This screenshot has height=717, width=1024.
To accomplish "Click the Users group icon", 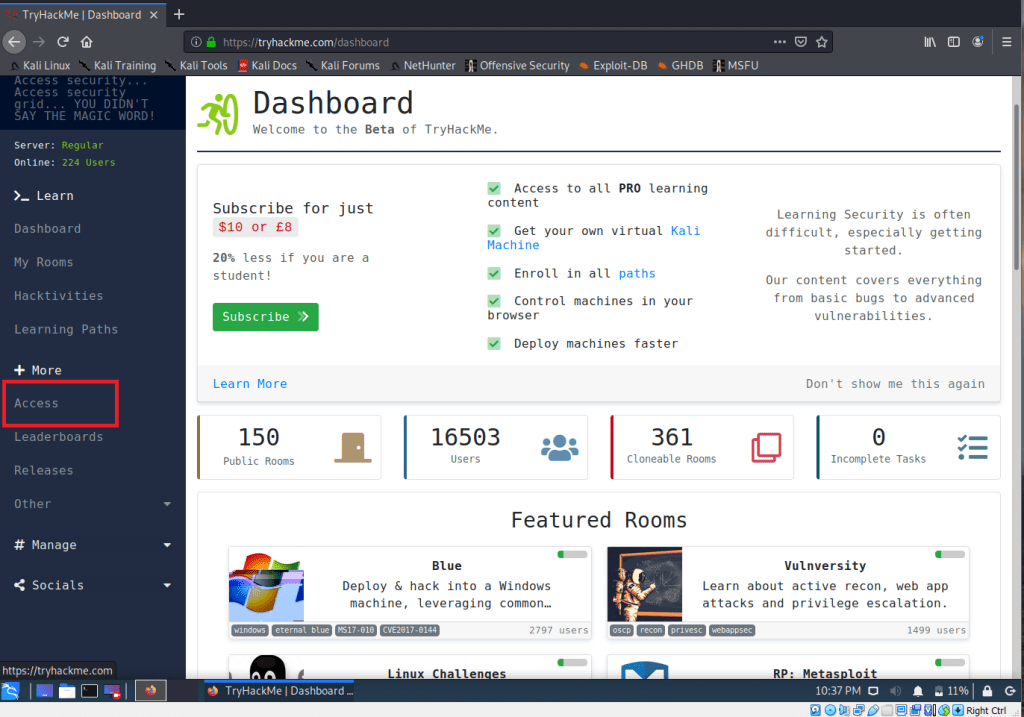I will coord(559,446).
